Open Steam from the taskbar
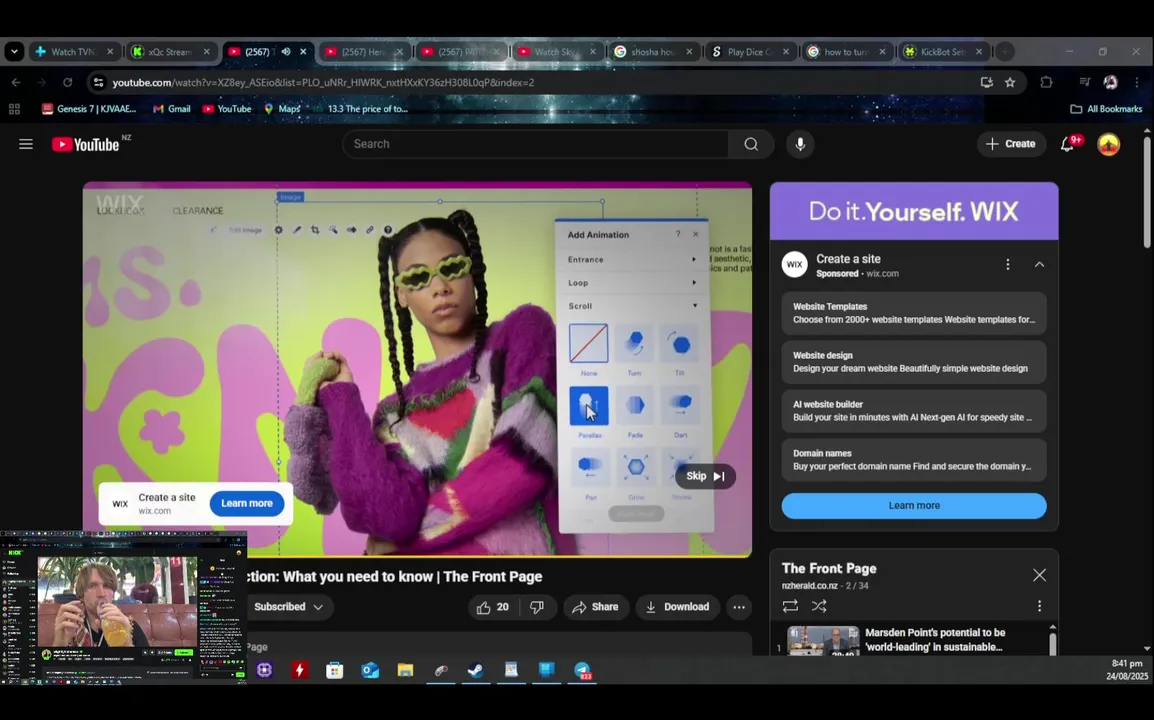Viewport: 1154px width, 720px height. tap(475, 670)
